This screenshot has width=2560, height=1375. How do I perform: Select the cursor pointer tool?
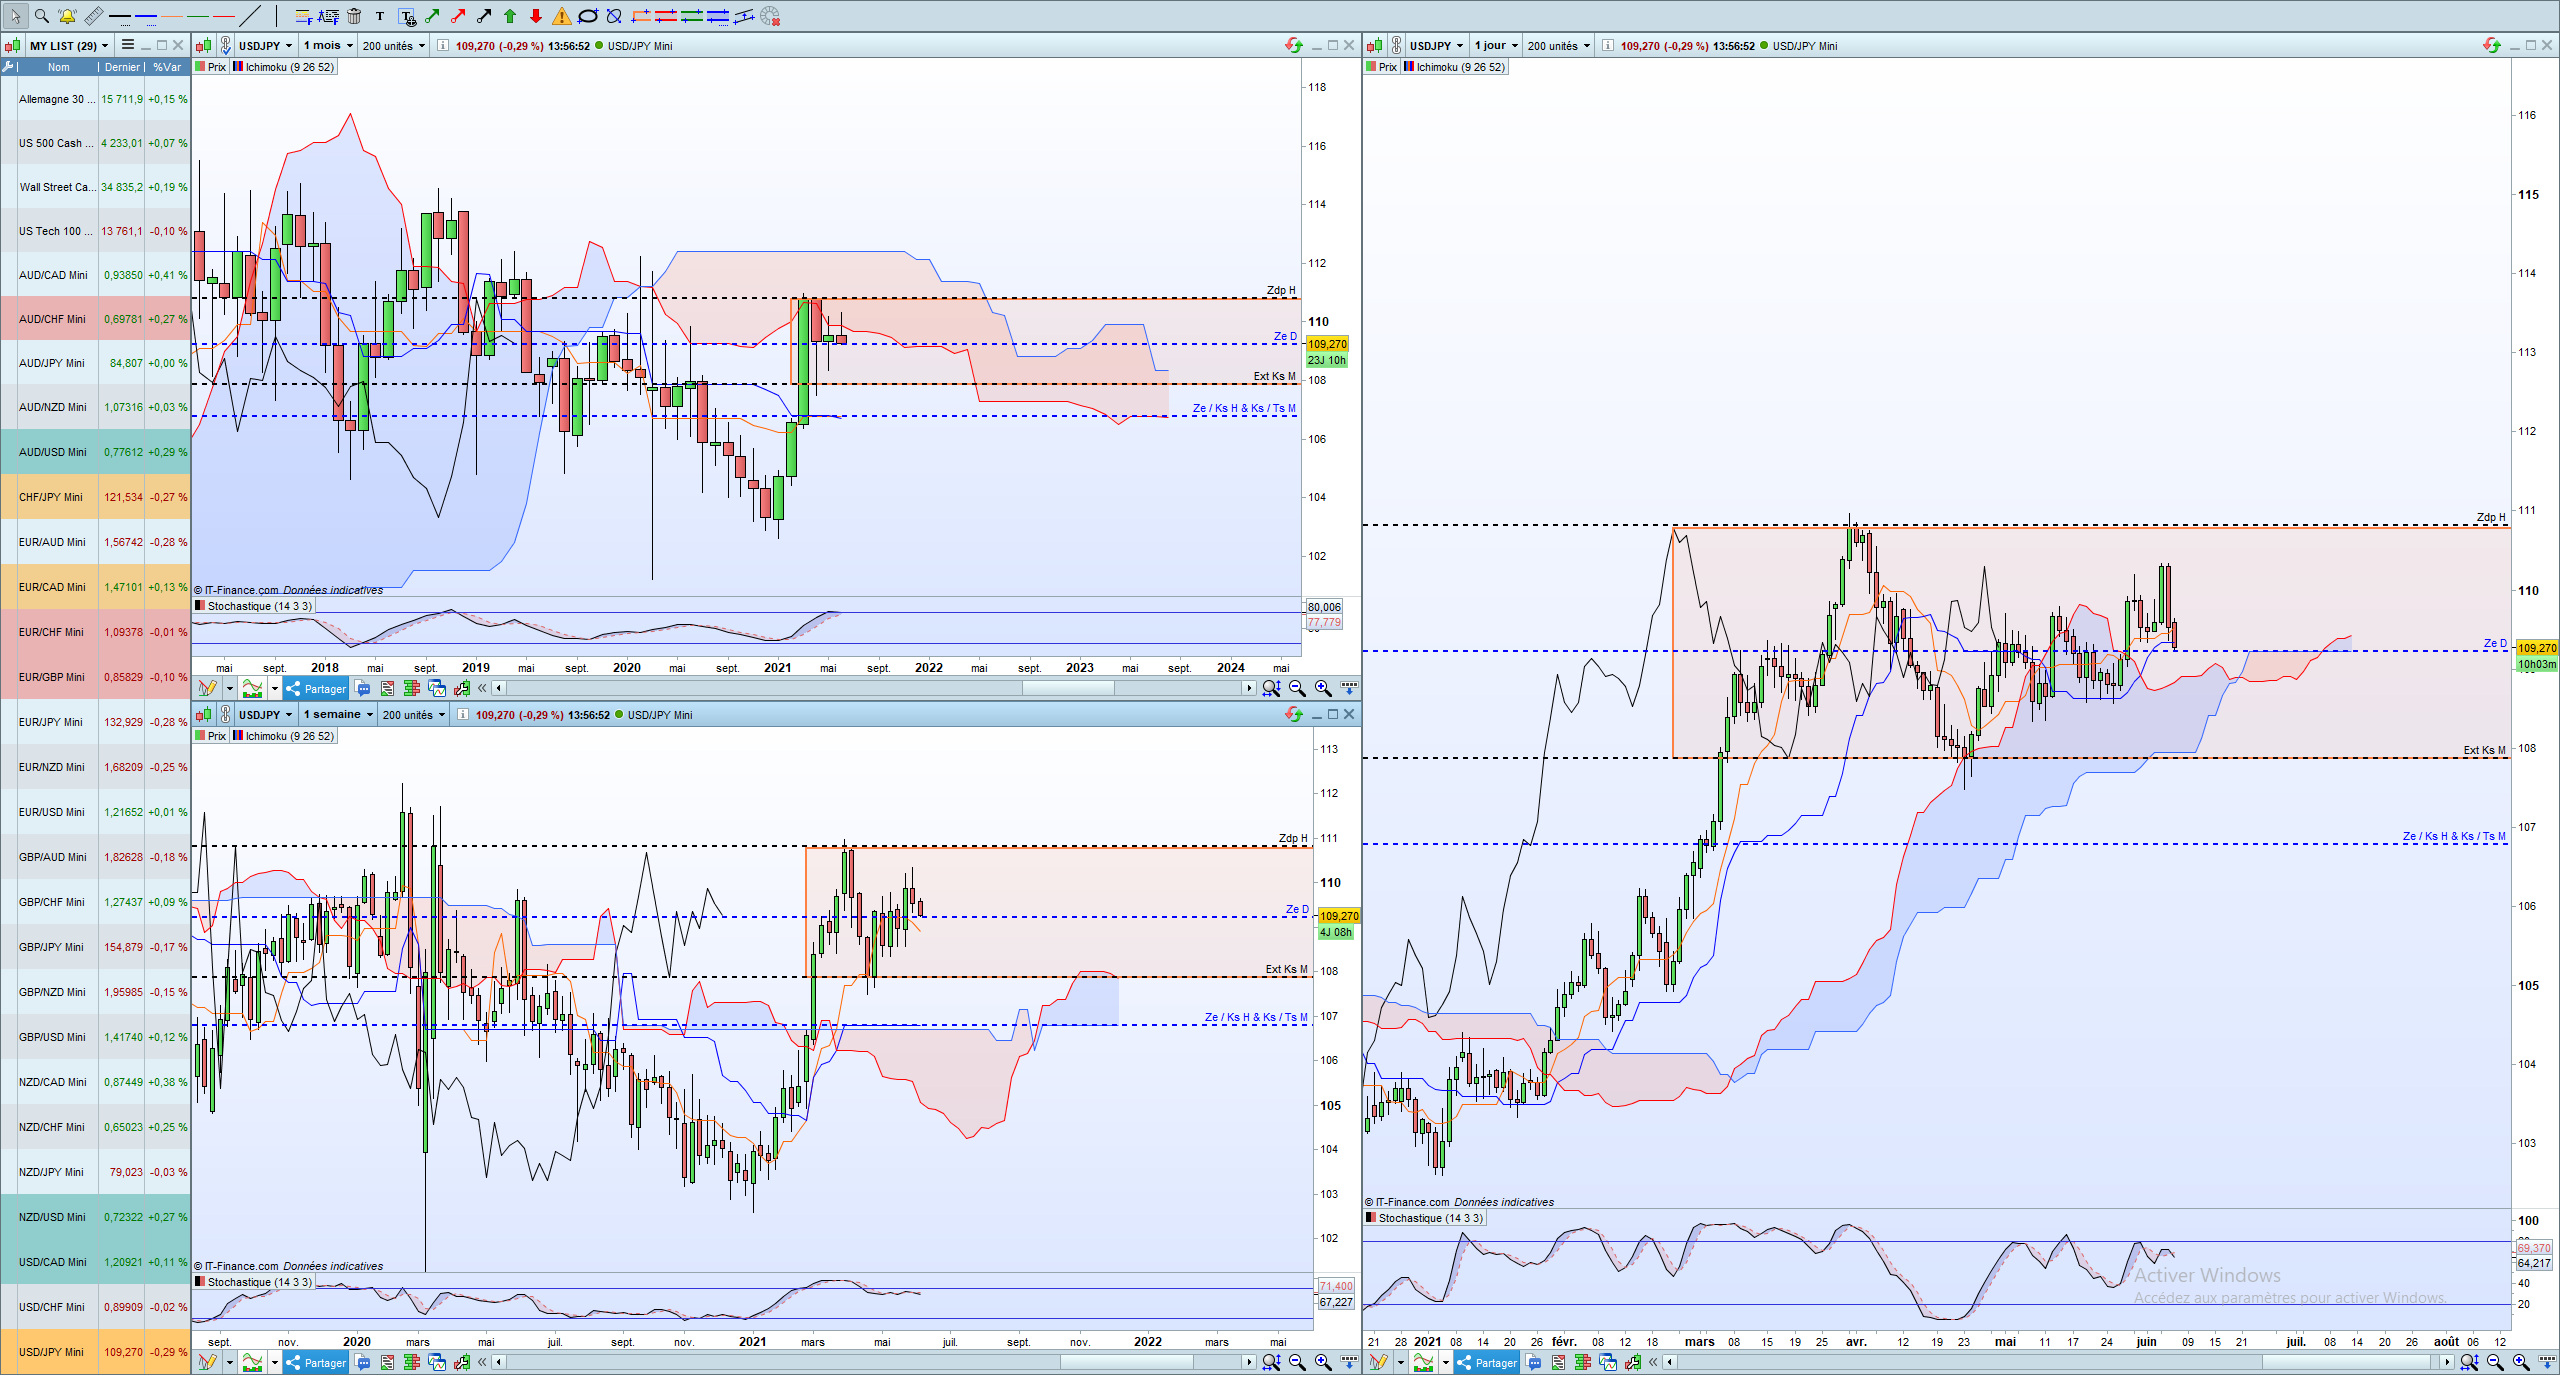15,16
